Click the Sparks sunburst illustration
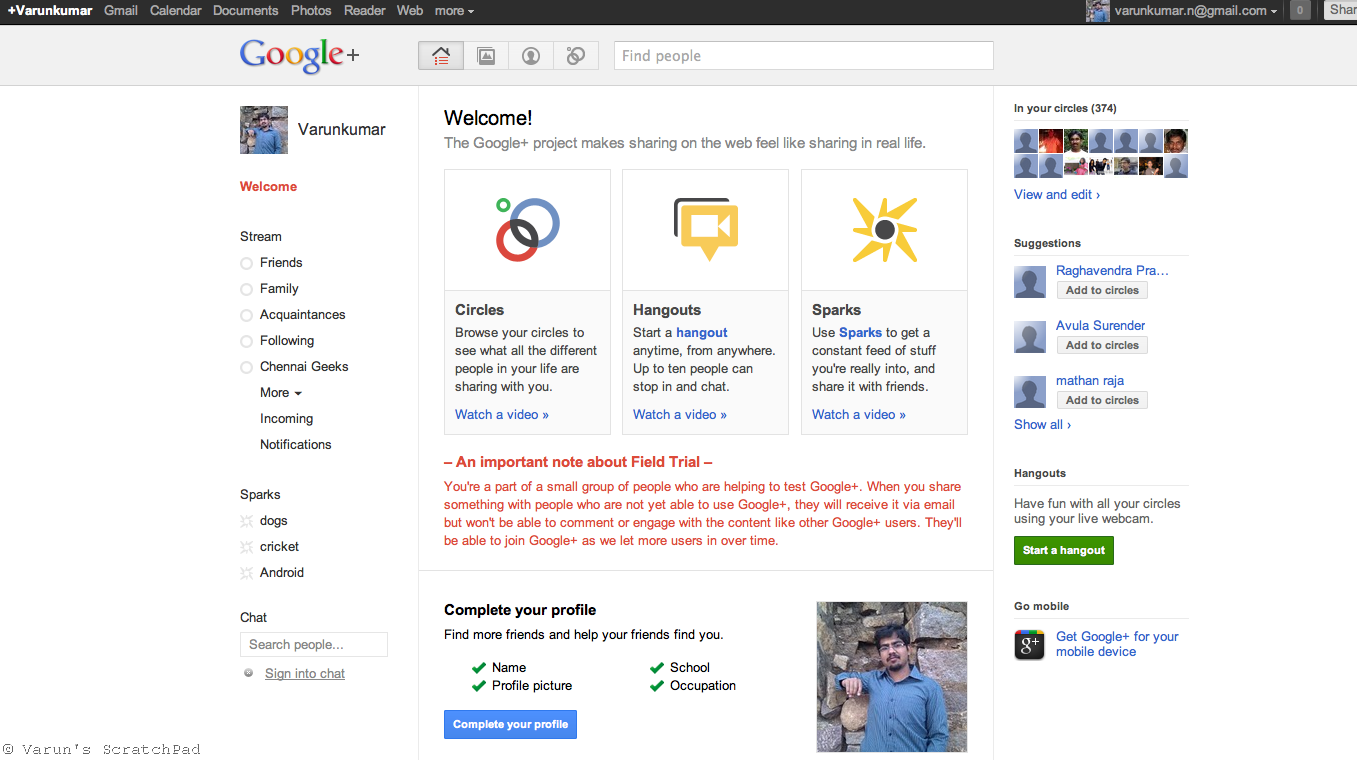This screenshot has height=760, width=1357. pos(884,230)
